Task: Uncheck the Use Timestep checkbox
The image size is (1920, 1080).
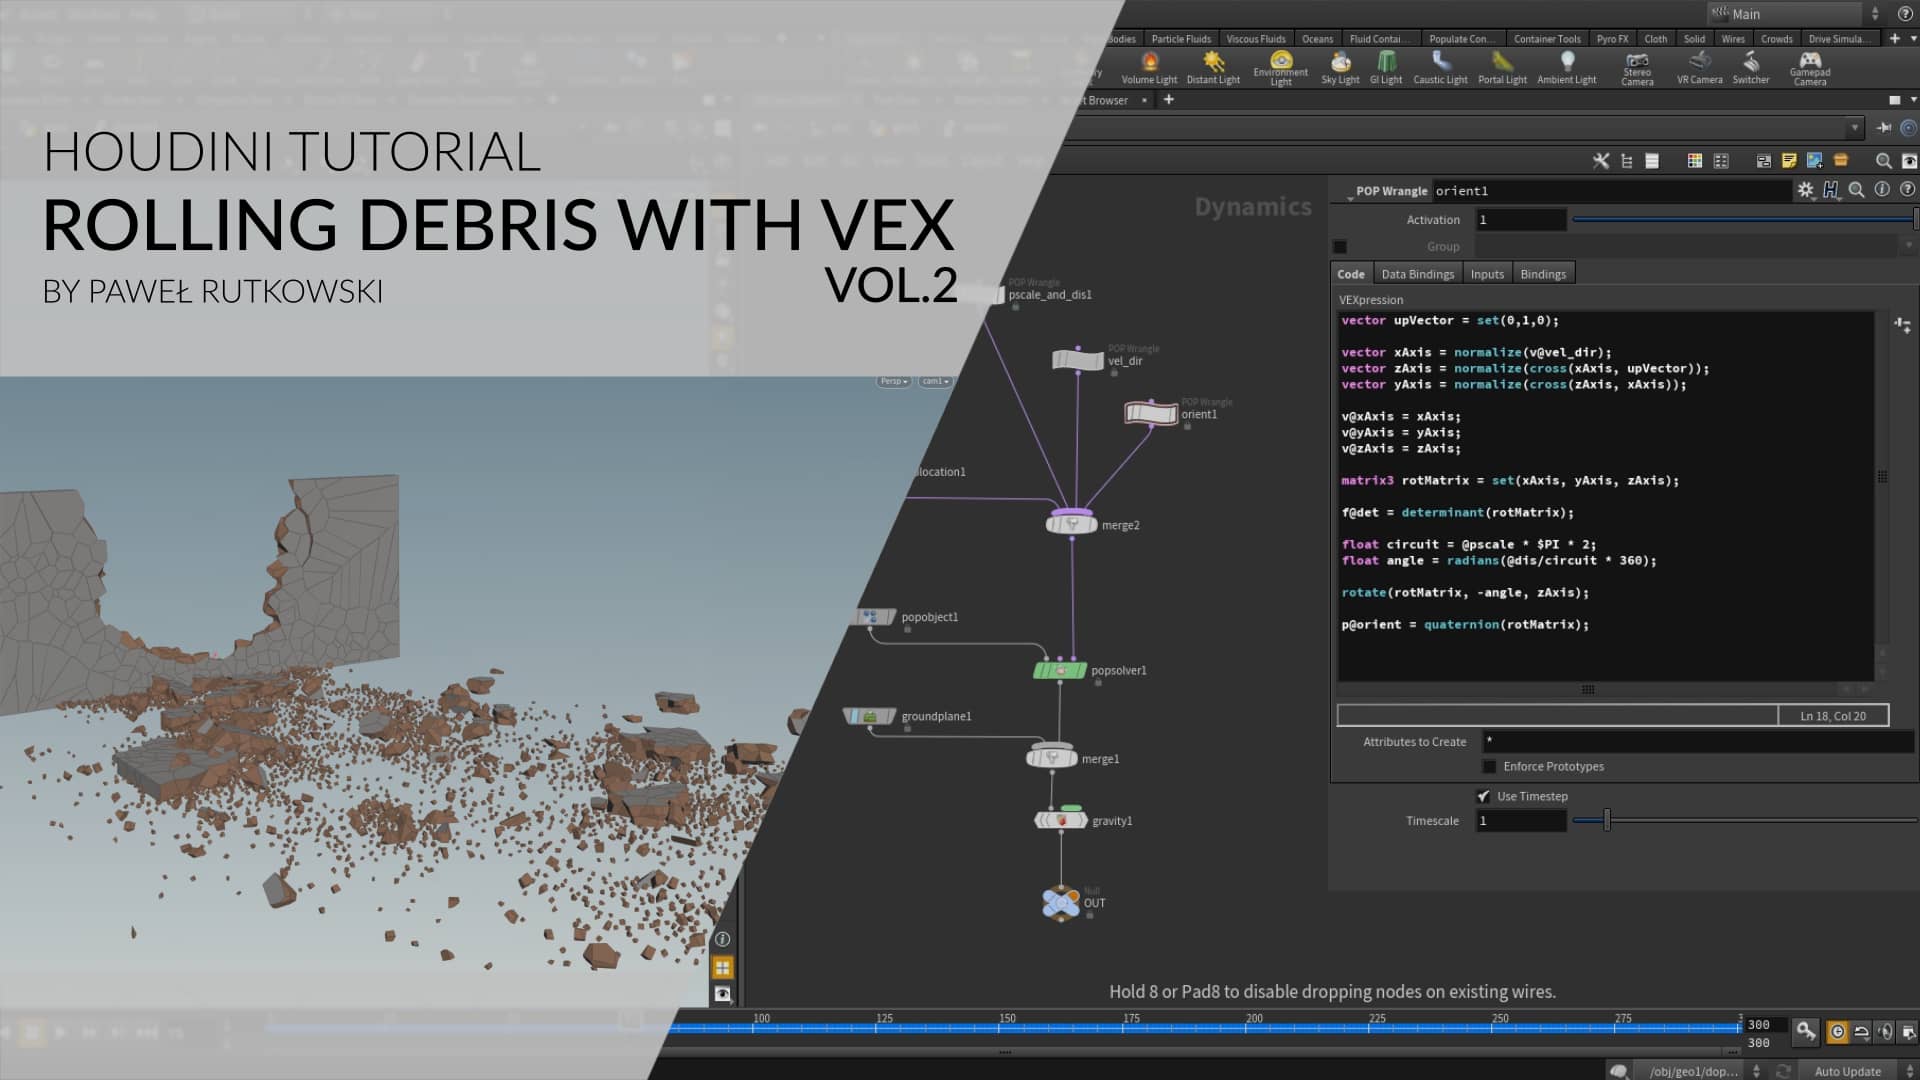Action: coord(1484,796)
